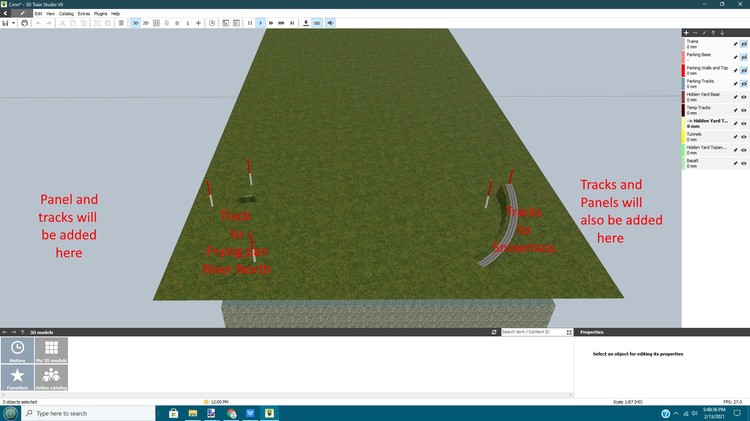This screenshot has height=421, width=750.
Task: Open the simulation time clock icon
Action: [x=212, y=23]
